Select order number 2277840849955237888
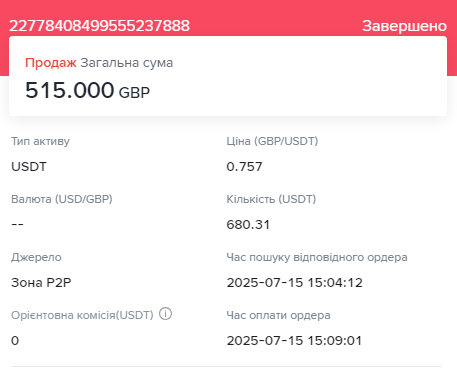 pyautogui.click(x=99, y=26)
